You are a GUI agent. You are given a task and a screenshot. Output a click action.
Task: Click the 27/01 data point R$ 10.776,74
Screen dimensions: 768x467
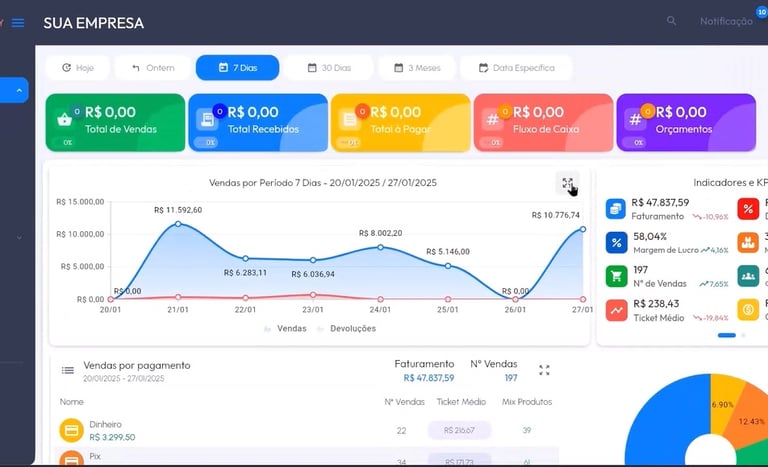[583, 229]
